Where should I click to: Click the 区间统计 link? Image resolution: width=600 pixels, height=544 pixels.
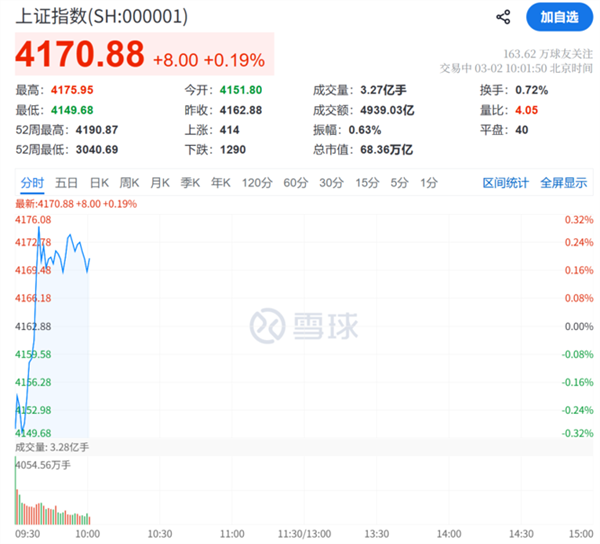(x=506, y=183)
